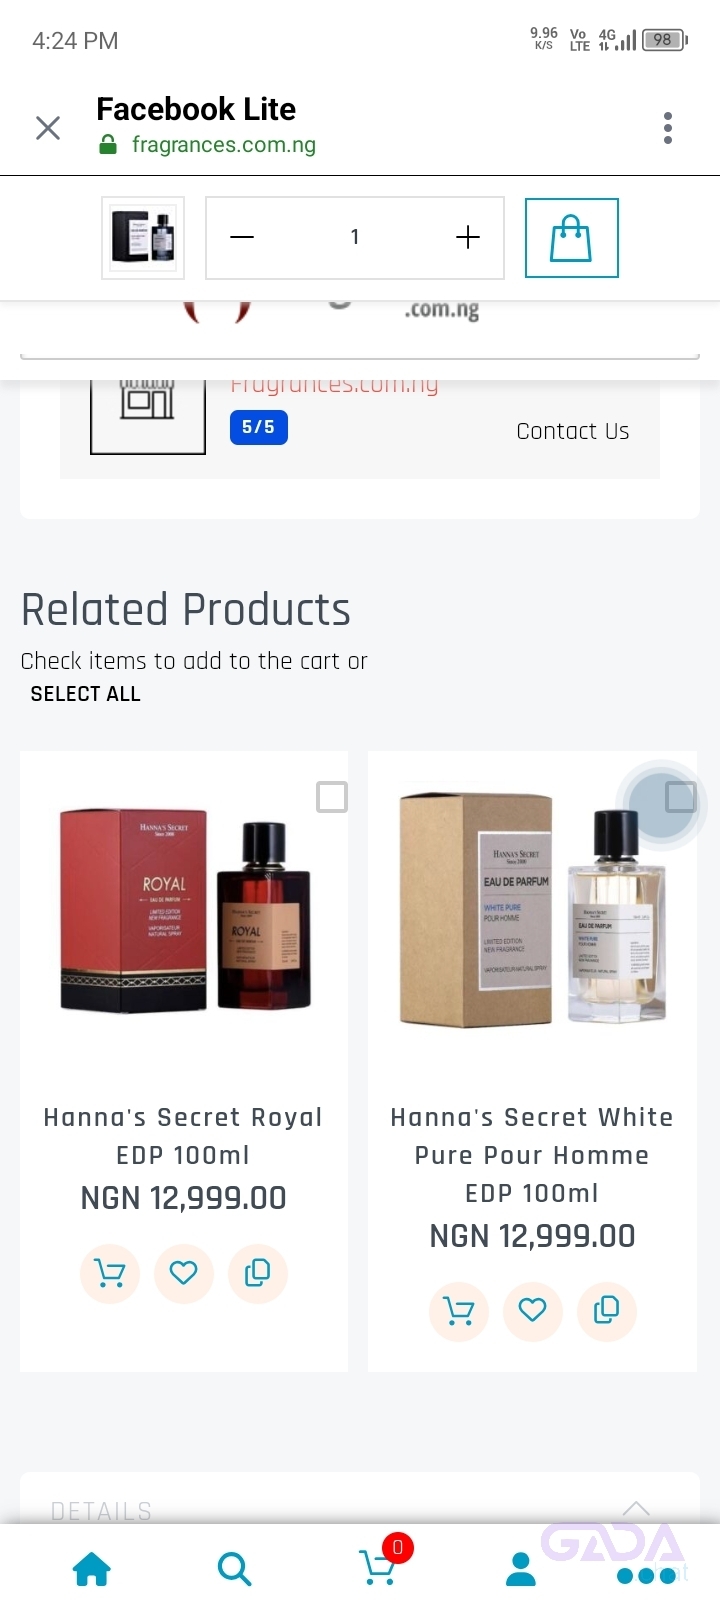Screen dimensions: 720x1612
Task: Collapse the Details section chevron
Action: click(636, 1509)
